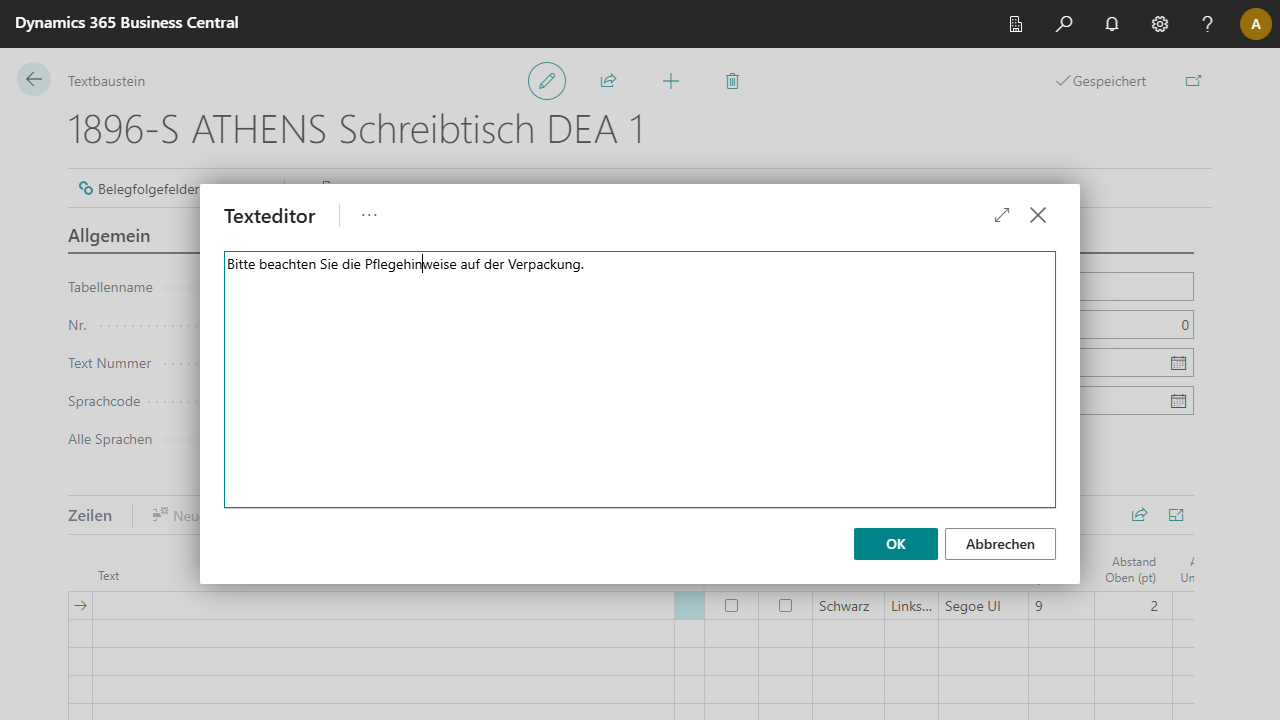Click the back arrow button
The height and width of the screenshot is (720, 1280).
[x=34, y=80]
